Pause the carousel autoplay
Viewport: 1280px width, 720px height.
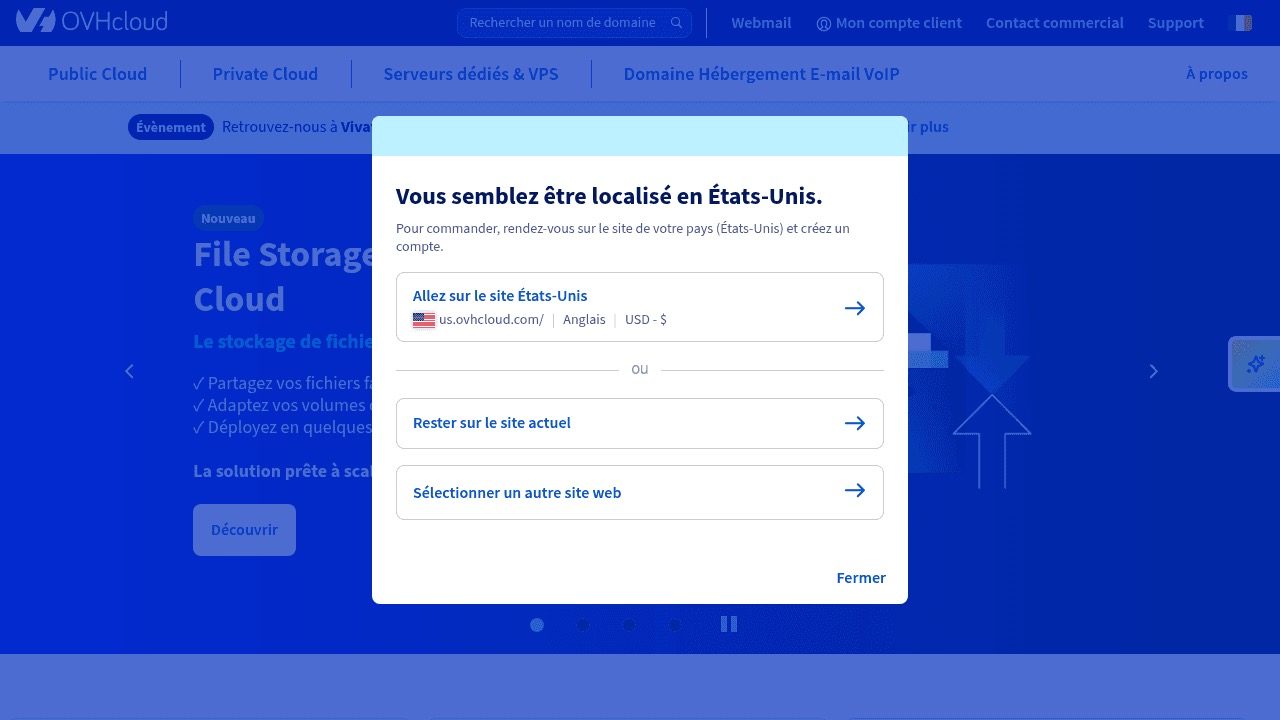(729, 624)
